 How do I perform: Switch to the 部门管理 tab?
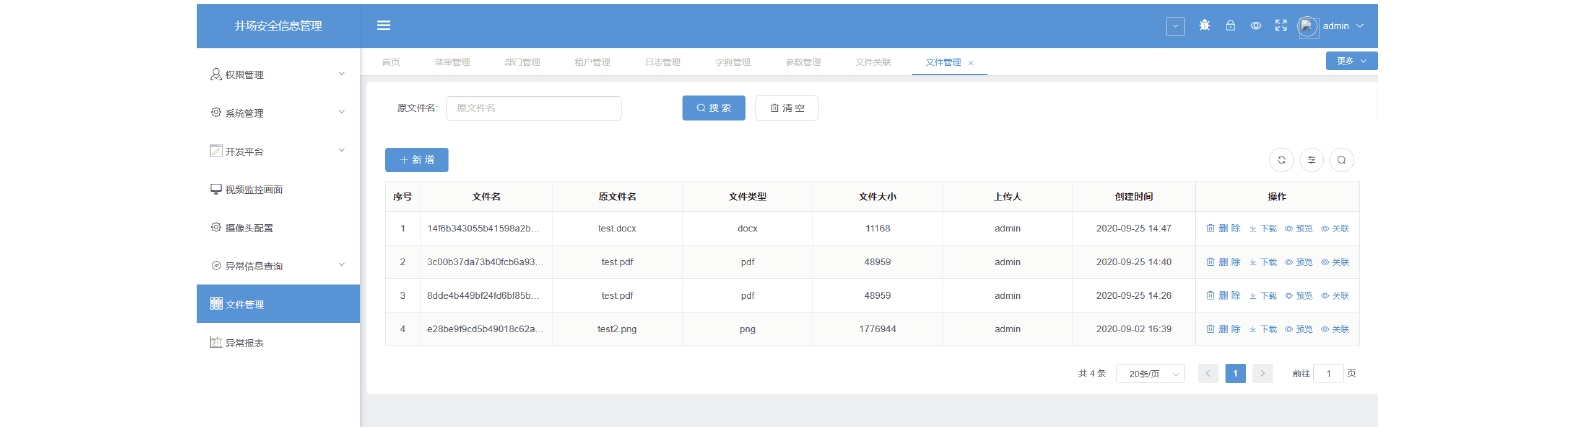[x=522, y=62]
